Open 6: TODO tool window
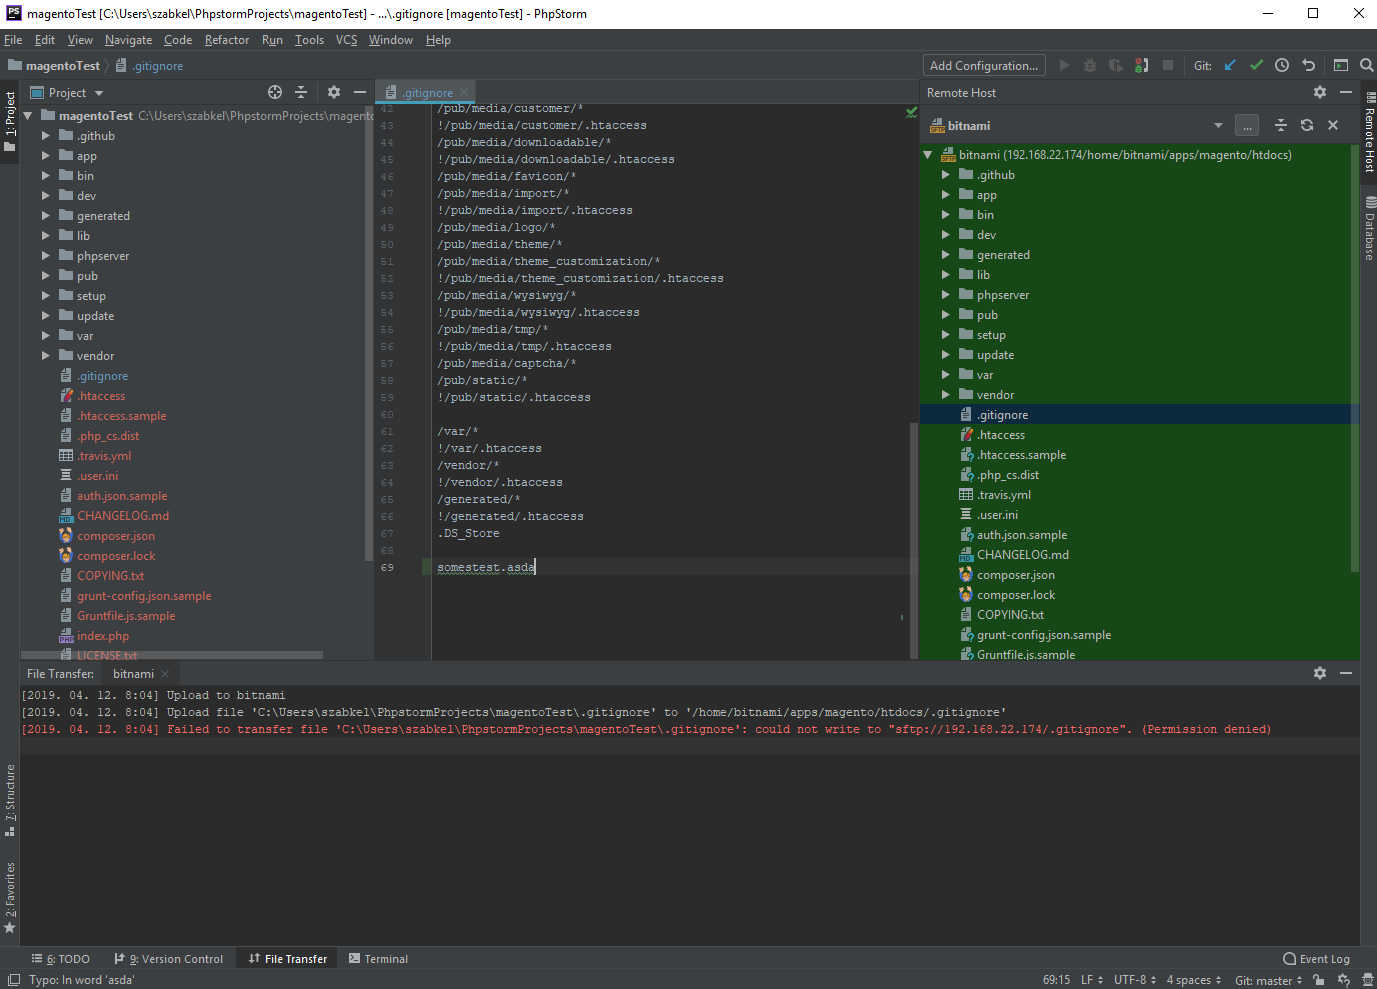This screenshot has height=989, width=1377. tap(61, 958)
